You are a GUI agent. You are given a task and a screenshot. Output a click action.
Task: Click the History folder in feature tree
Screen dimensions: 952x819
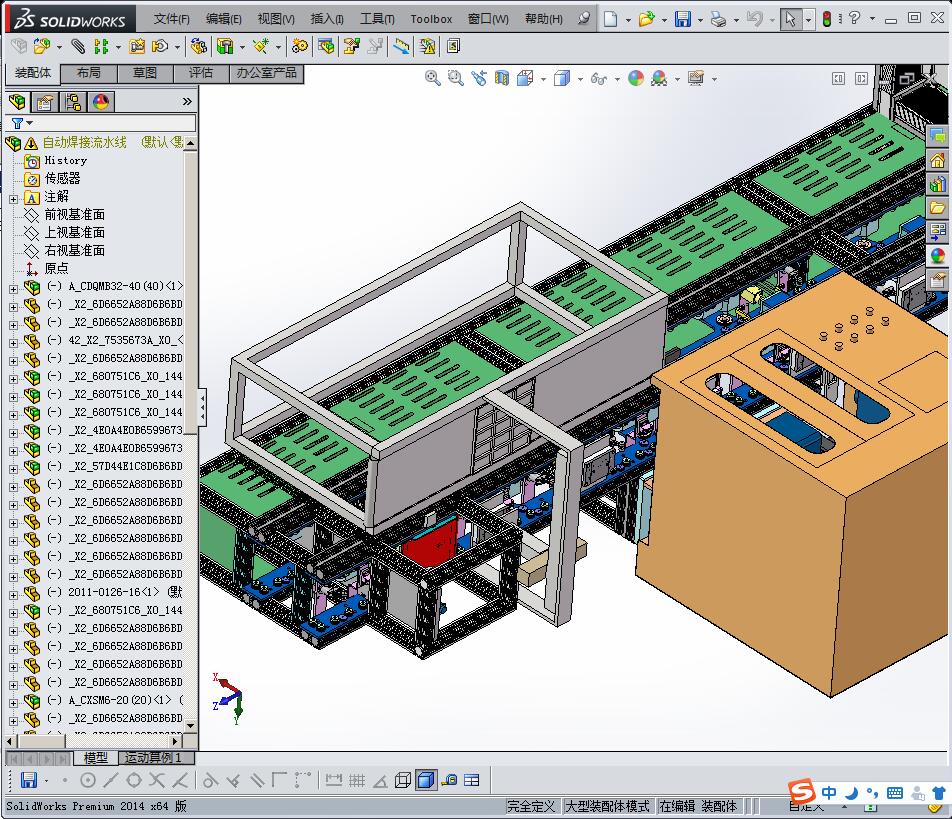pos(66,160)
